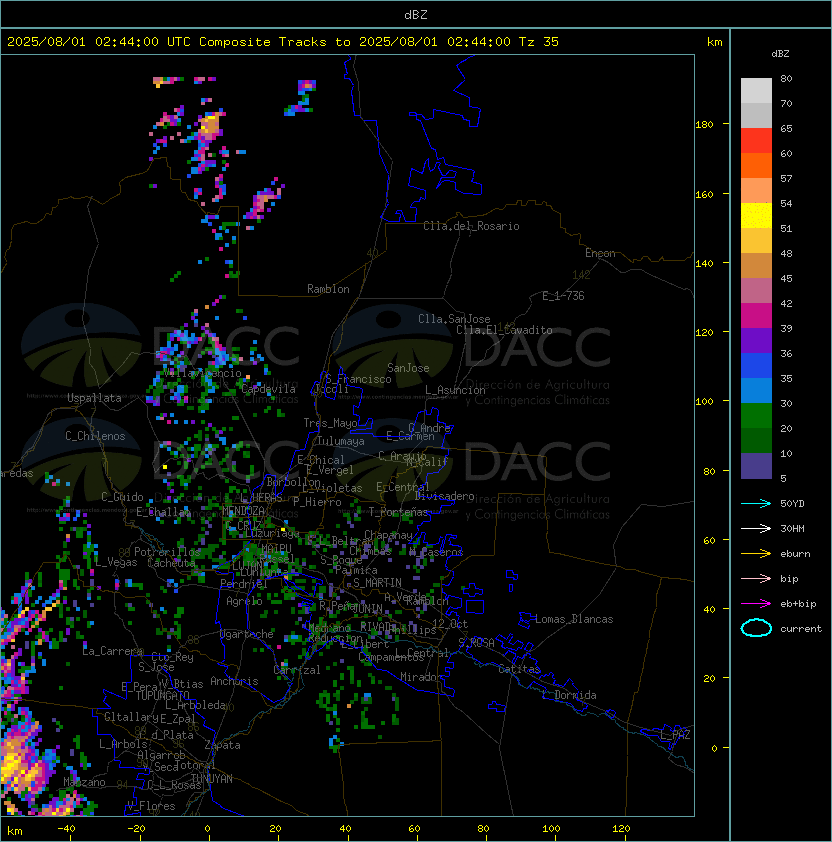Click the yellow eburn arrow in legend
832x842 pixels.
[x=756, y=554]
